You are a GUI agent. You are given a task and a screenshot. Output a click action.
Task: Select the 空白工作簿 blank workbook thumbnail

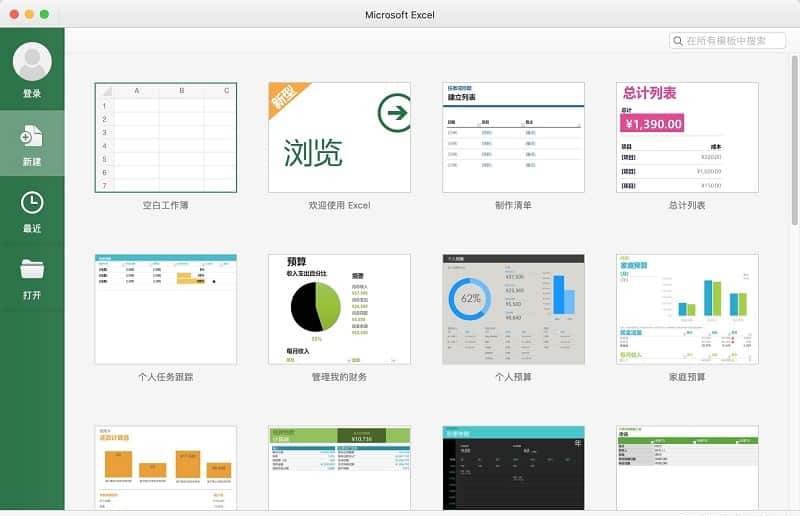[165, 137]
